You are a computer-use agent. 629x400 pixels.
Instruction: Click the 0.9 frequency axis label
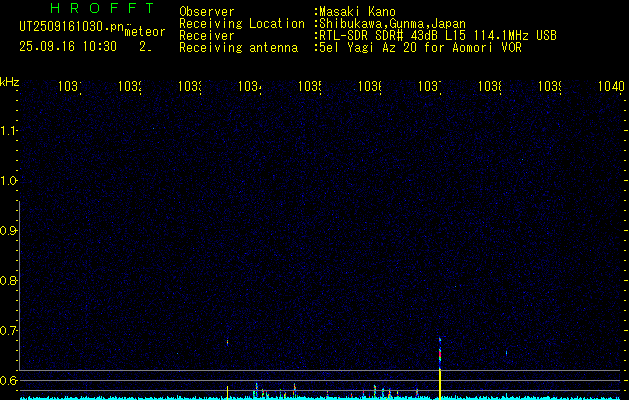[x=8, y=231]
